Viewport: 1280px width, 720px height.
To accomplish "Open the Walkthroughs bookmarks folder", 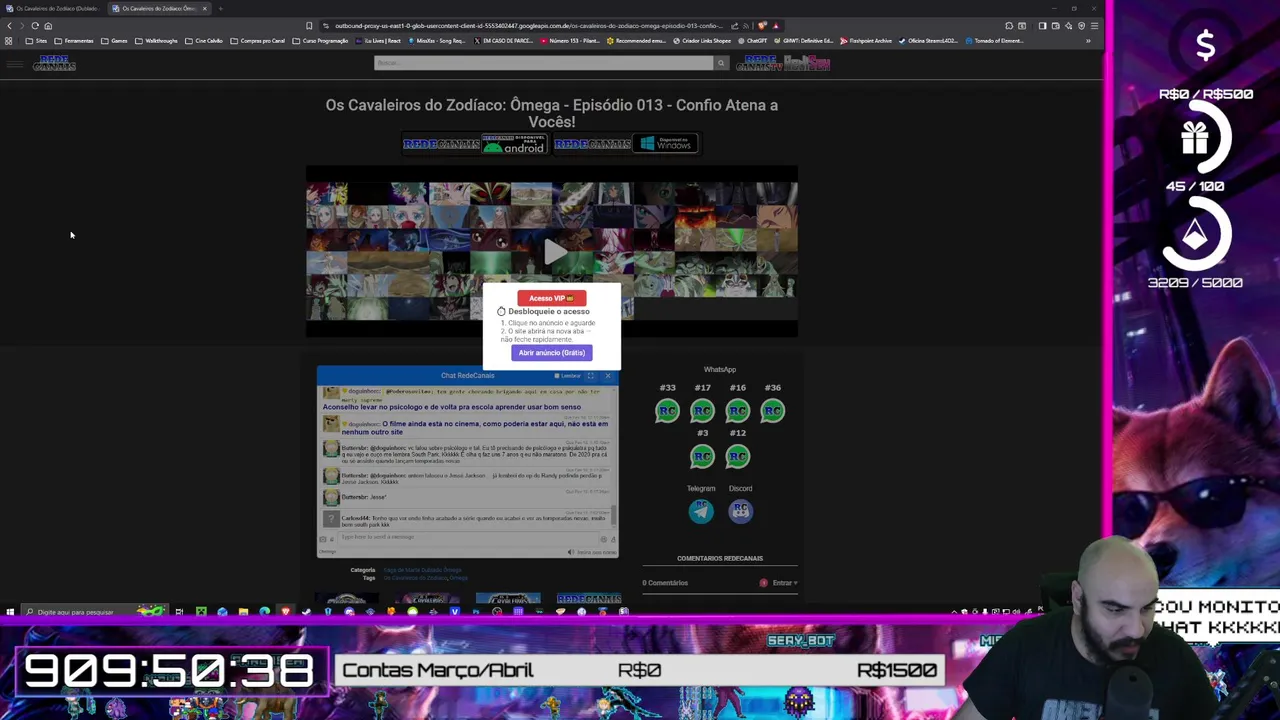I will click(x=157, y=41).
